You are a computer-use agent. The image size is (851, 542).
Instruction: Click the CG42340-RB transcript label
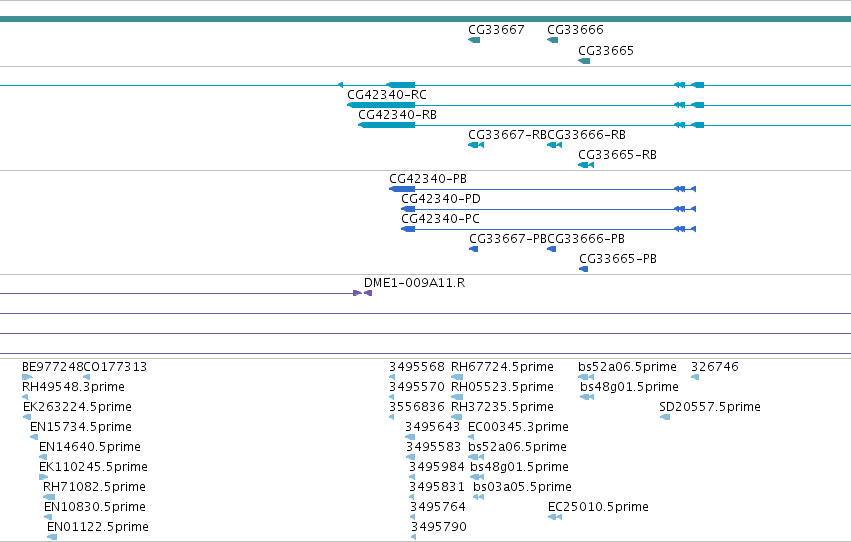397,115
